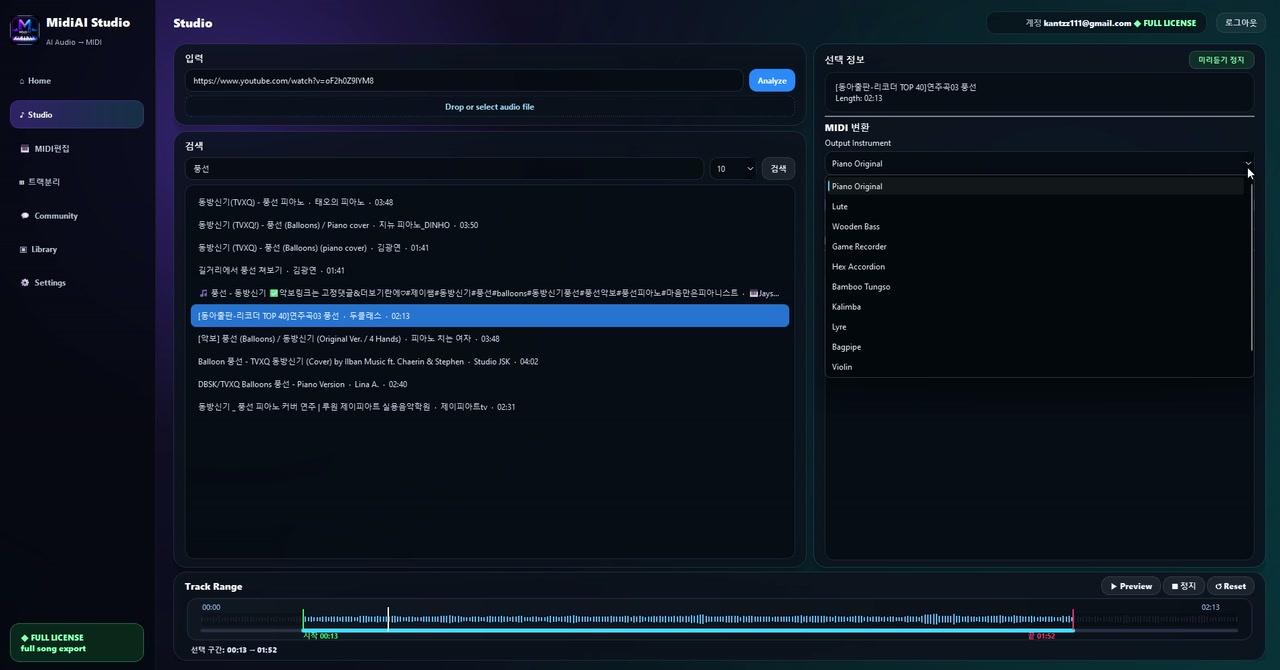
Task: Choose Game Recorder instrument option
Action: pyautogui.click(x=1035, y=246)
